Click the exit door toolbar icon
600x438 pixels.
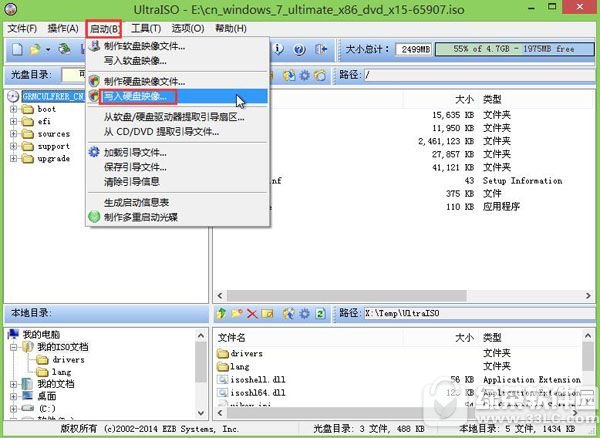(x=321, y=49)
